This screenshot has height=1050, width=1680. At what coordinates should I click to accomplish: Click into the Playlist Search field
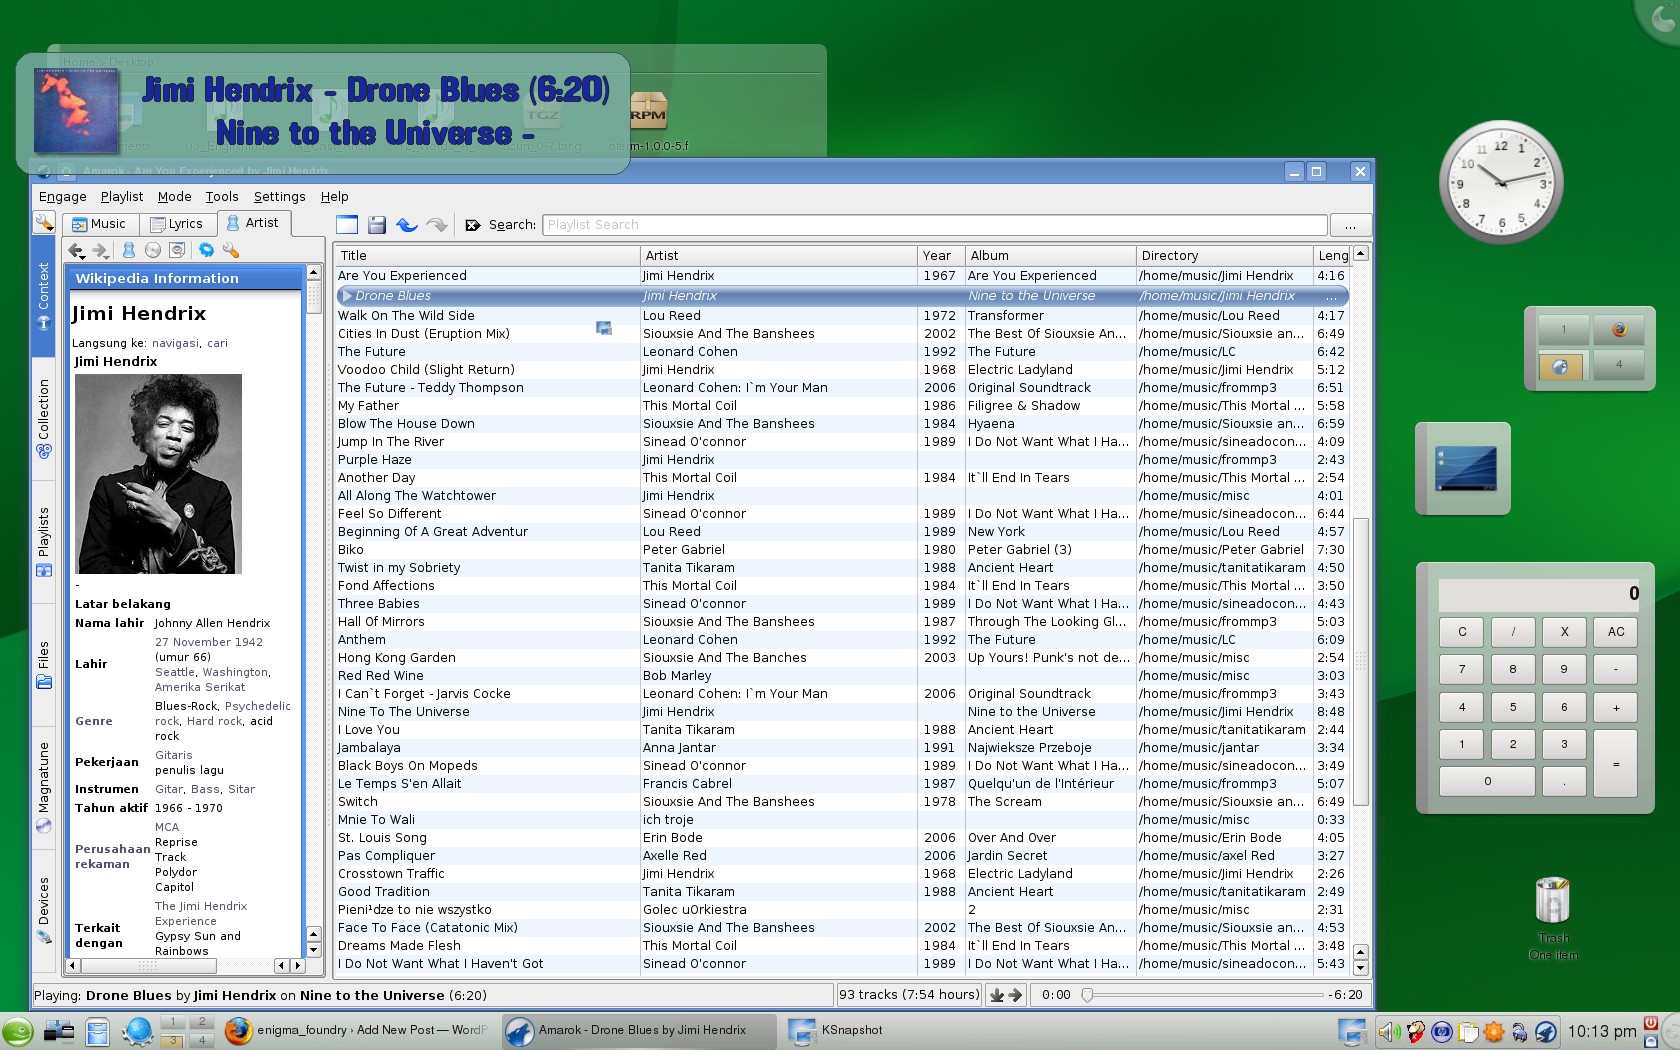pyautogui.click(x=935, y=225)
